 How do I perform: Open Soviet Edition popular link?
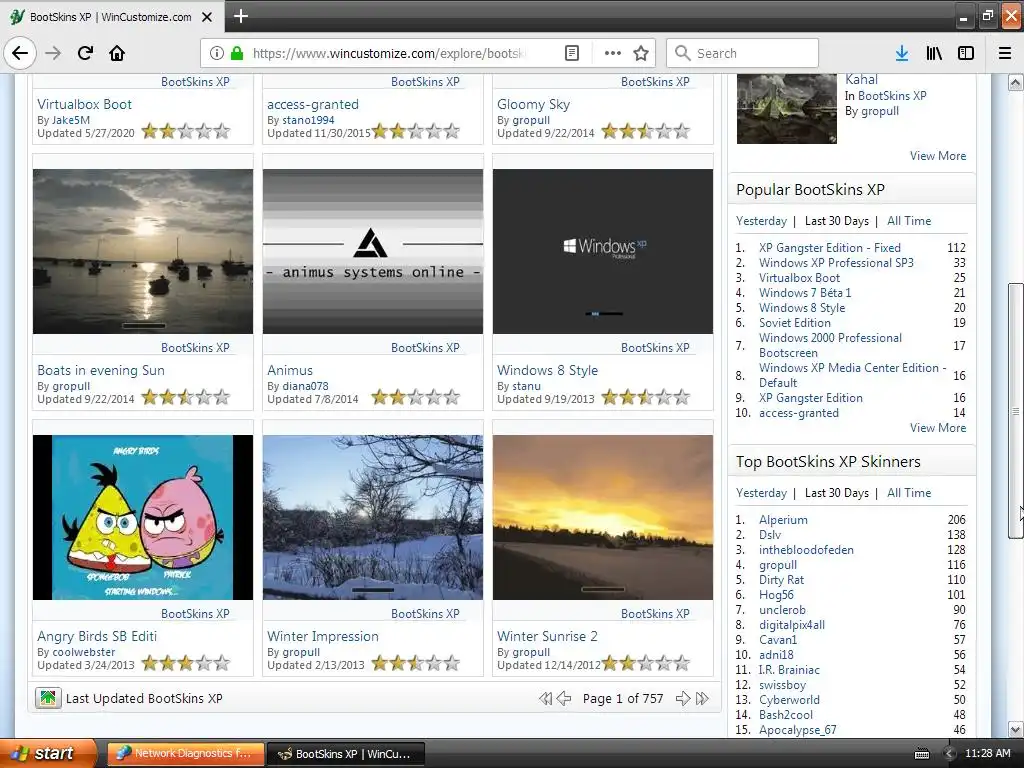click(795, 323)
